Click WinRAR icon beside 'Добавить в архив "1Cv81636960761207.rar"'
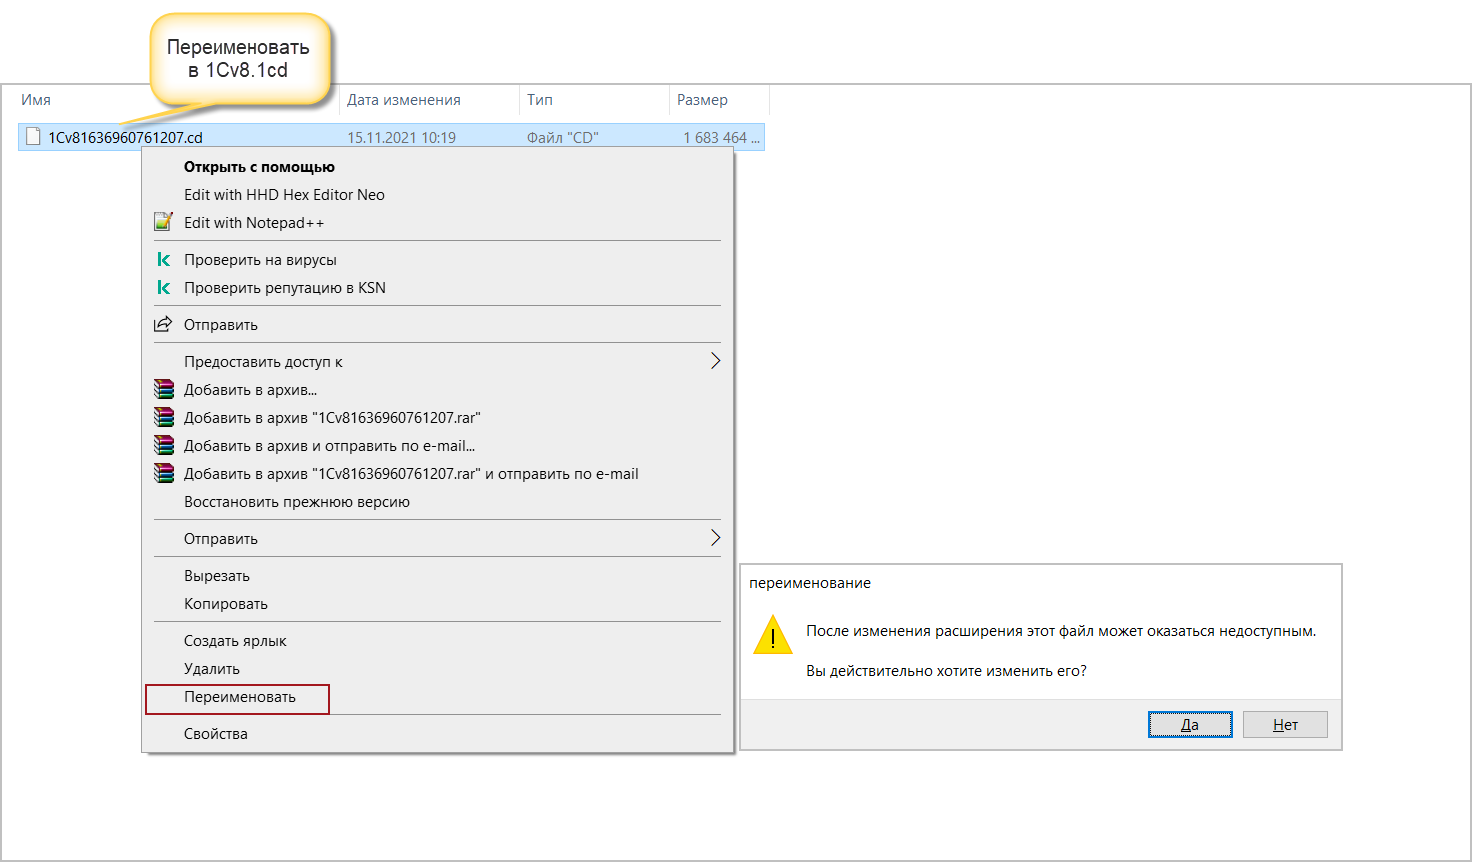This screenshot has height=862, width=1472. [163, 418]
